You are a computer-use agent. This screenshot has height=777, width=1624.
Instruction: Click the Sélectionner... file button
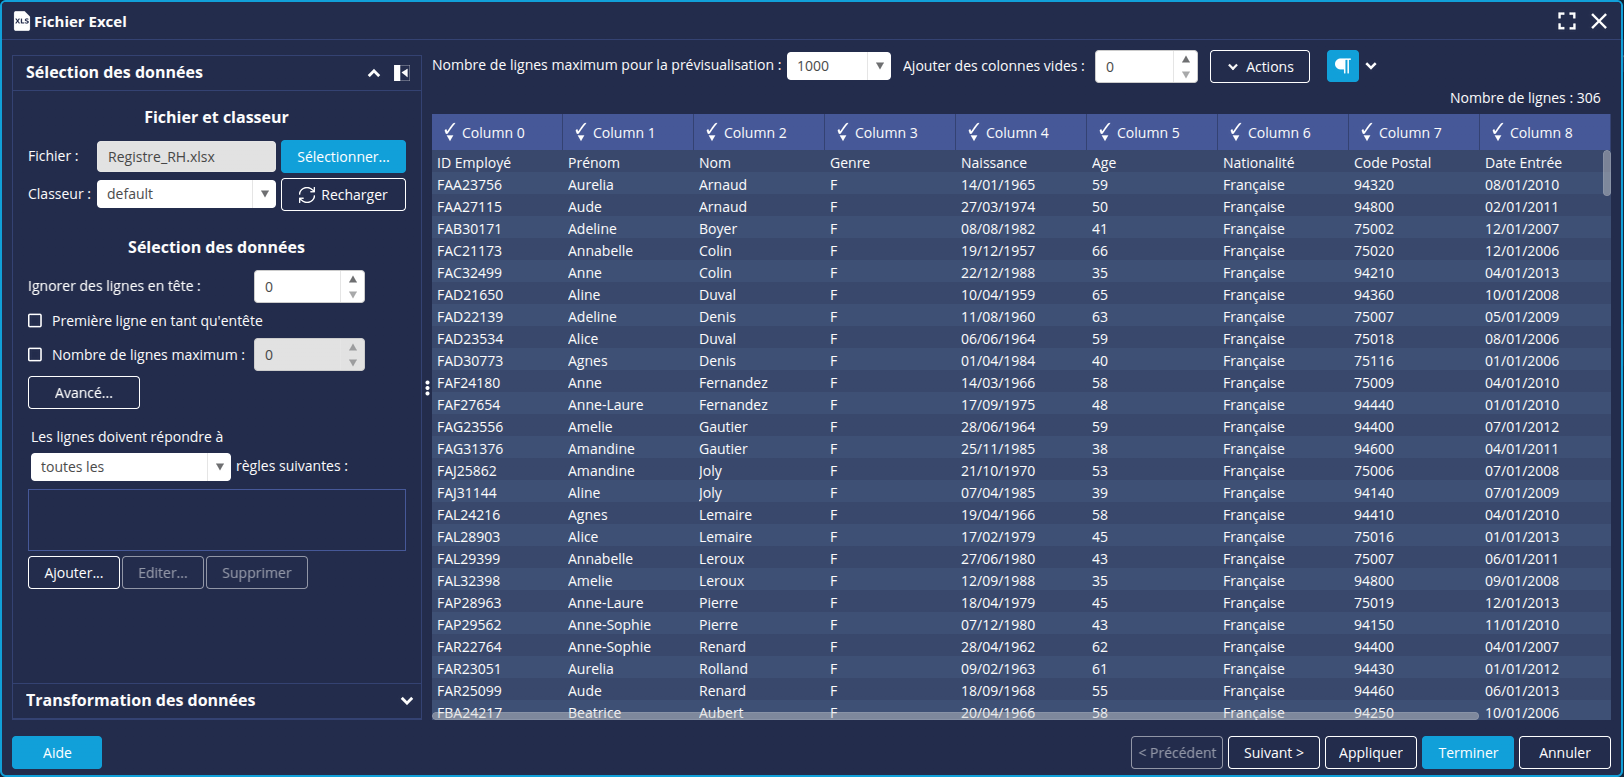click(343, 157)
